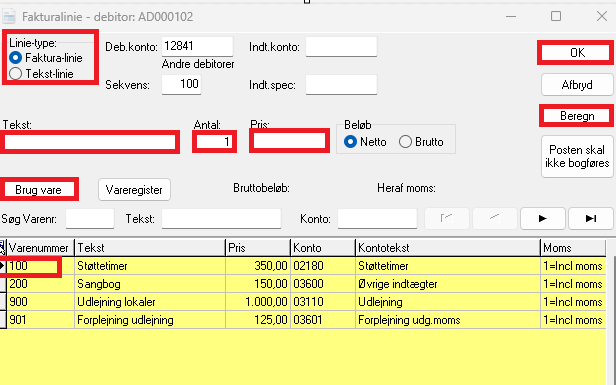The height and width of the screenshot is (385, 616).
Task: Close the Fakturalinie window
Action: [x=601, y=16]
